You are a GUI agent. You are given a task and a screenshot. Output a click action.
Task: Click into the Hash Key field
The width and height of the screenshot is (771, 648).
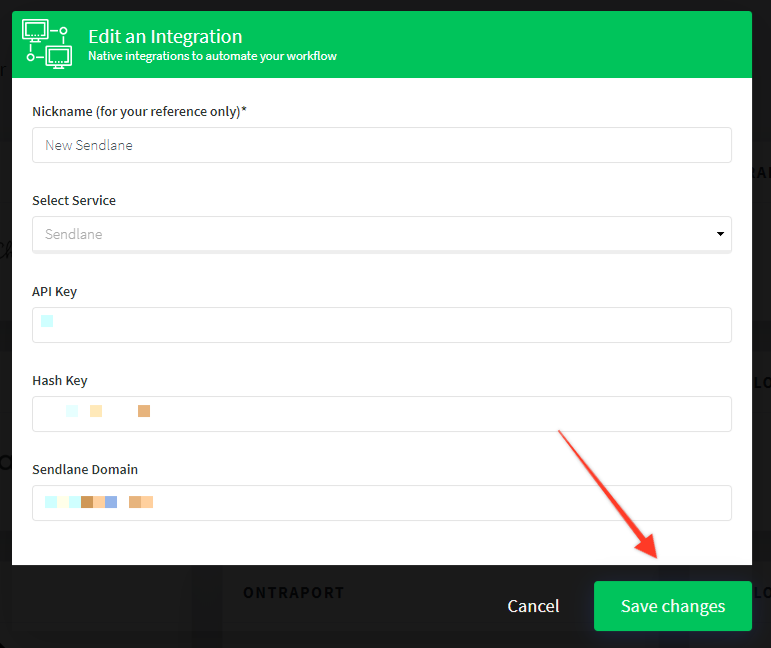tap(382, 414)
